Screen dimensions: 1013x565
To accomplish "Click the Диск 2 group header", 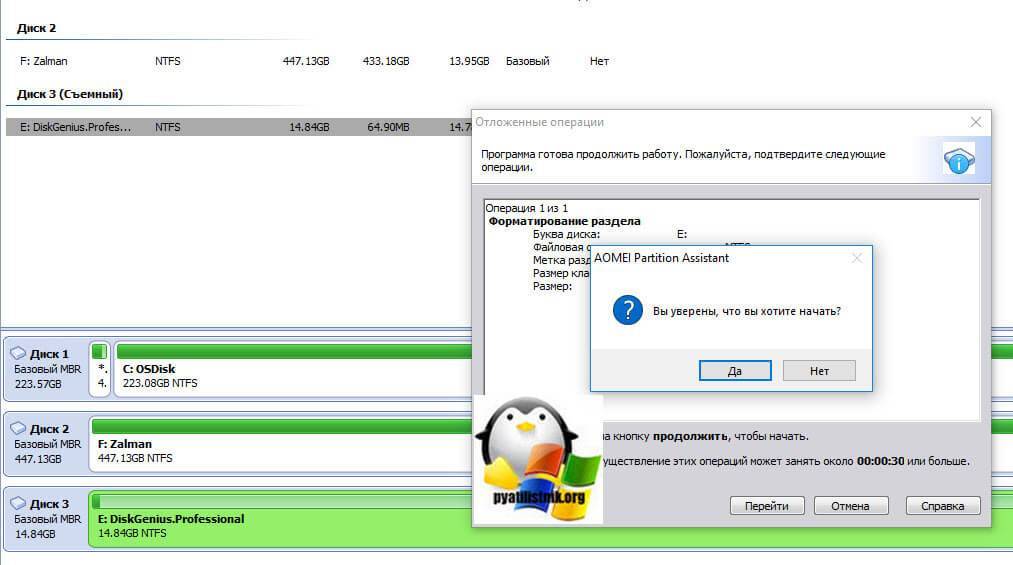I will (36, 28).
